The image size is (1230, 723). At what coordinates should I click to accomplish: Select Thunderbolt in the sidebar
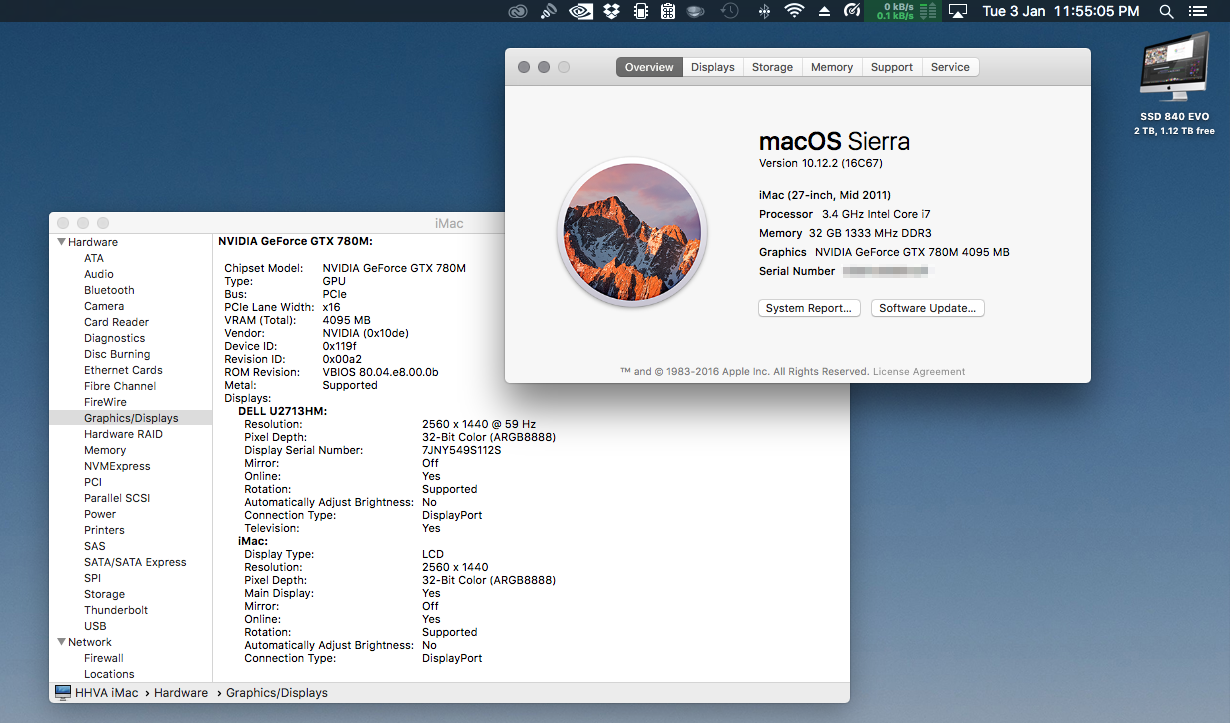(116, 610)
